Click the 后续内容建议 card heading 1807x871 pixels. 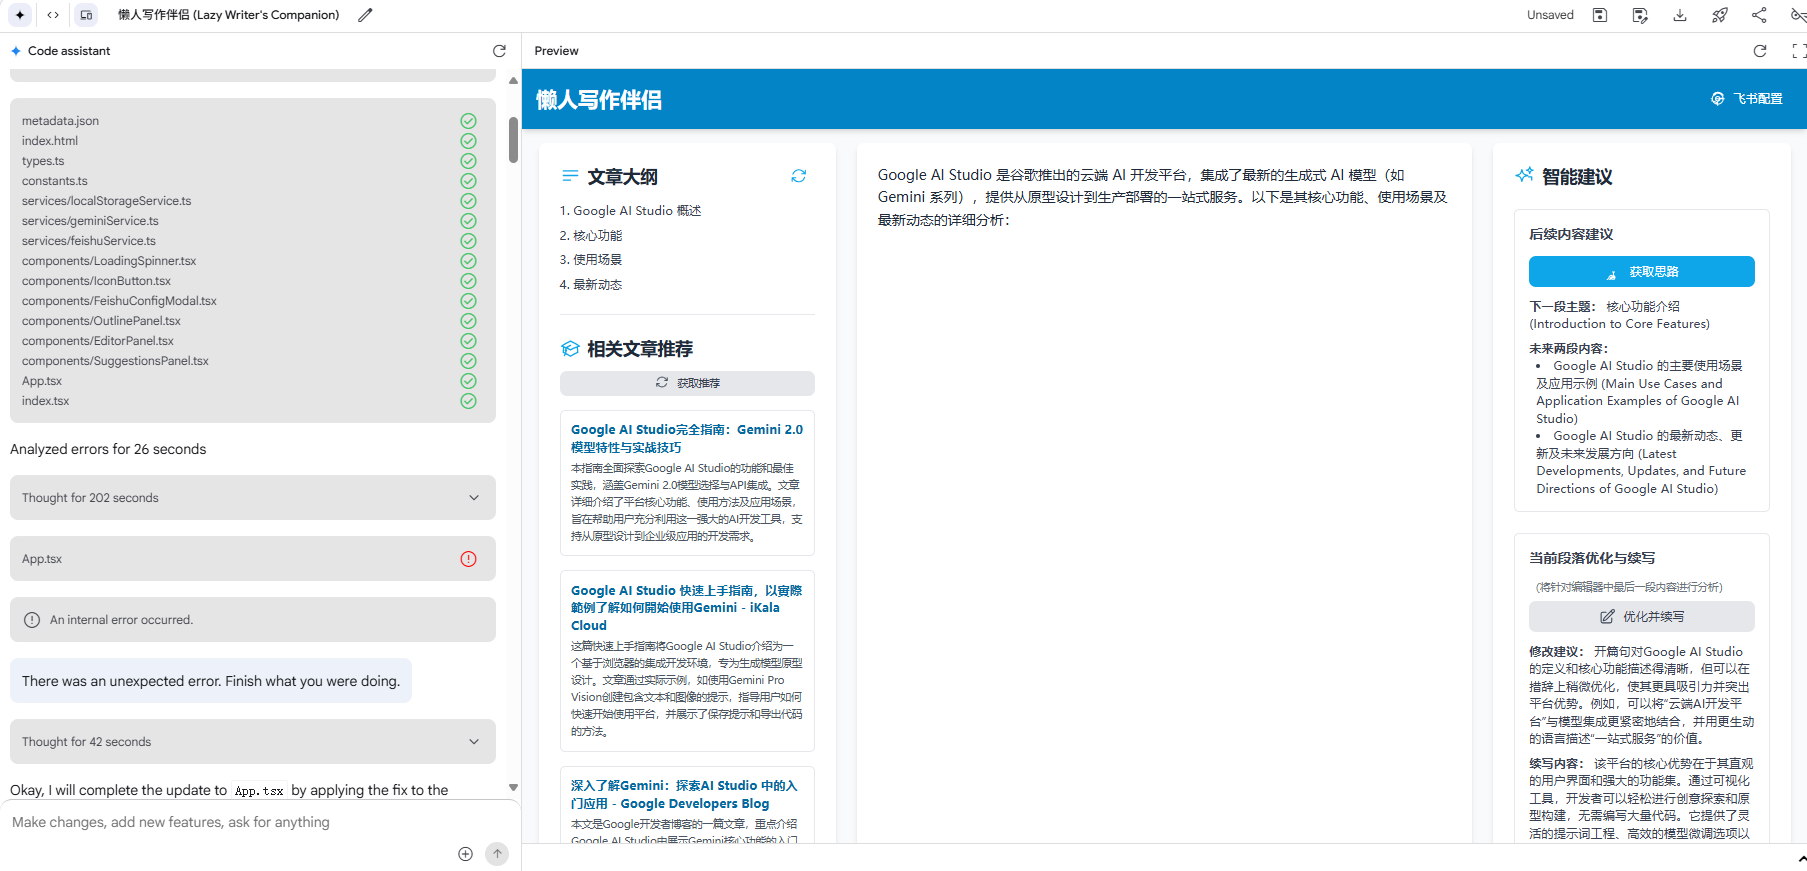click(1571, 234)
